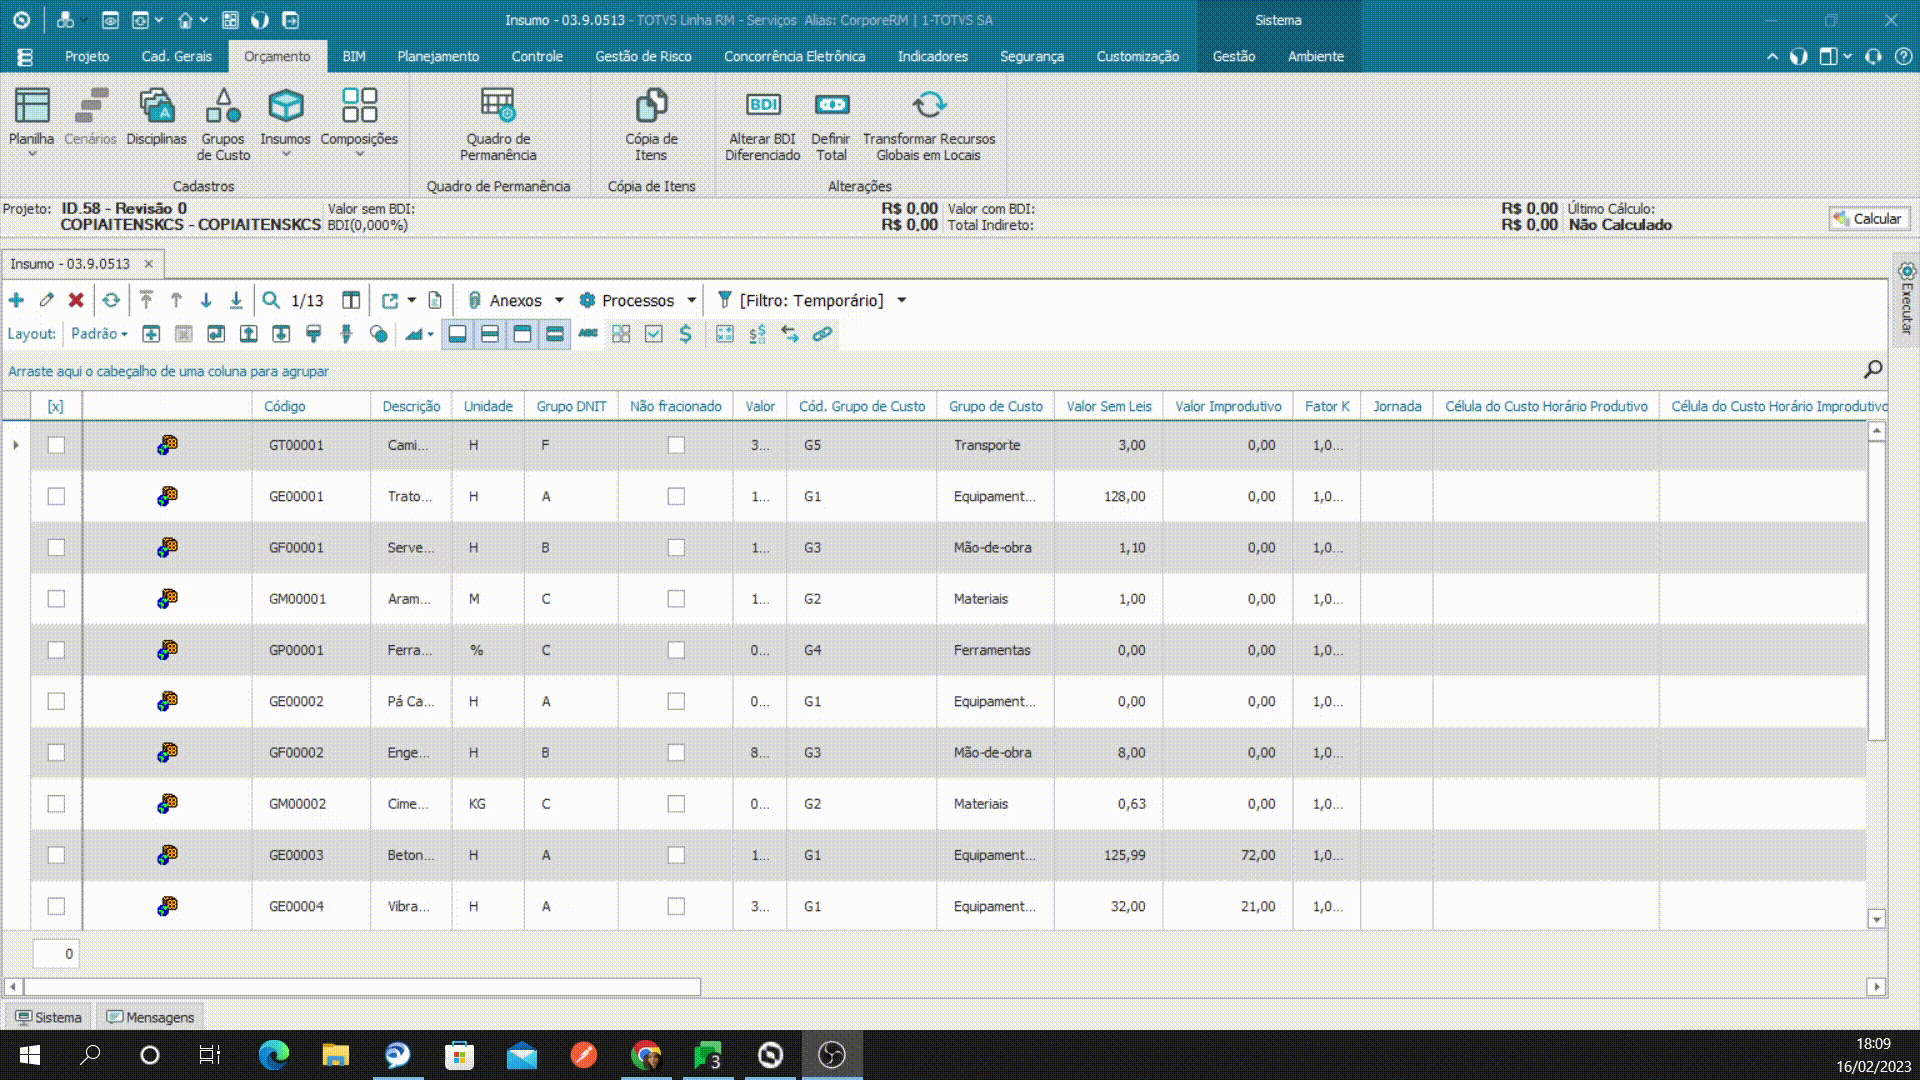
Task: Check the row checkbox for GF00001
Action: click(x=56, y=547)
